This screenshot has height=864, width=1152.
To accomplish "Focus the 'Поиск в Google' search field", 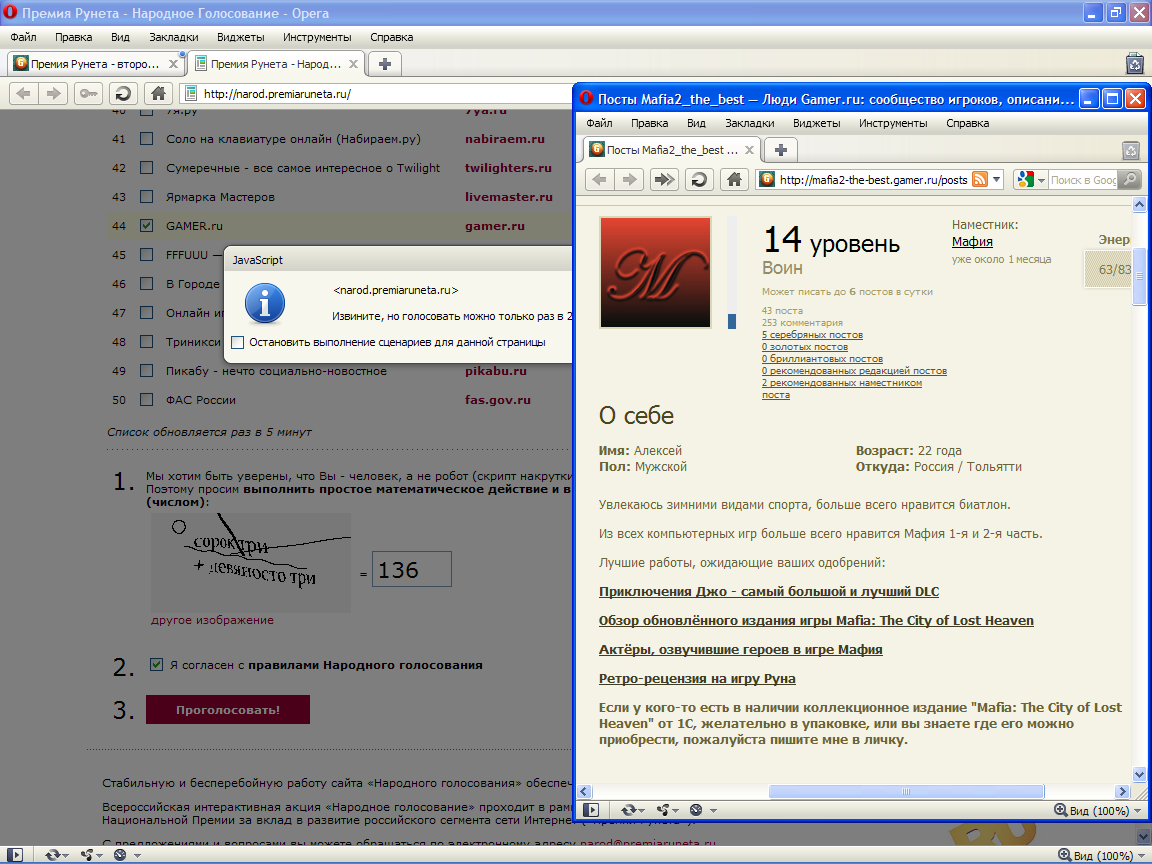I will 1083,179.
